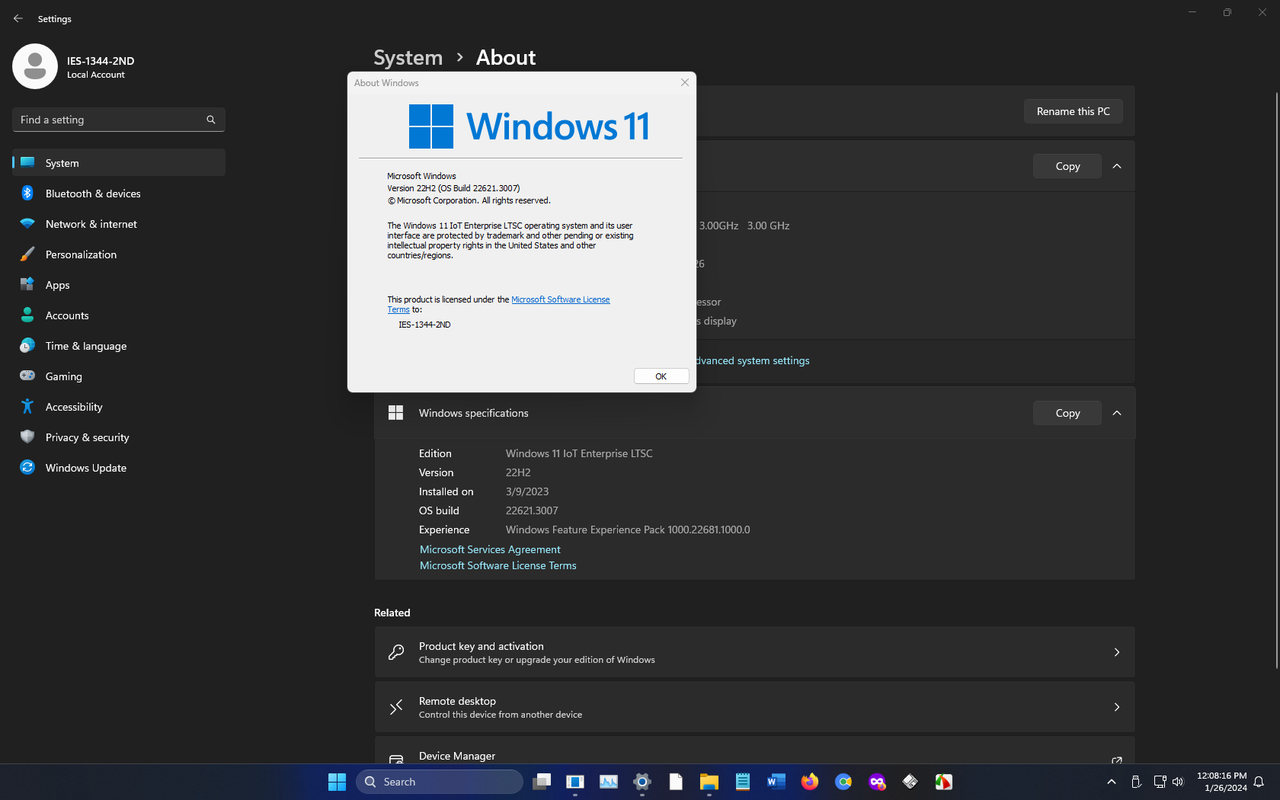Open Advanced system settings link

(x=753, y=361)
